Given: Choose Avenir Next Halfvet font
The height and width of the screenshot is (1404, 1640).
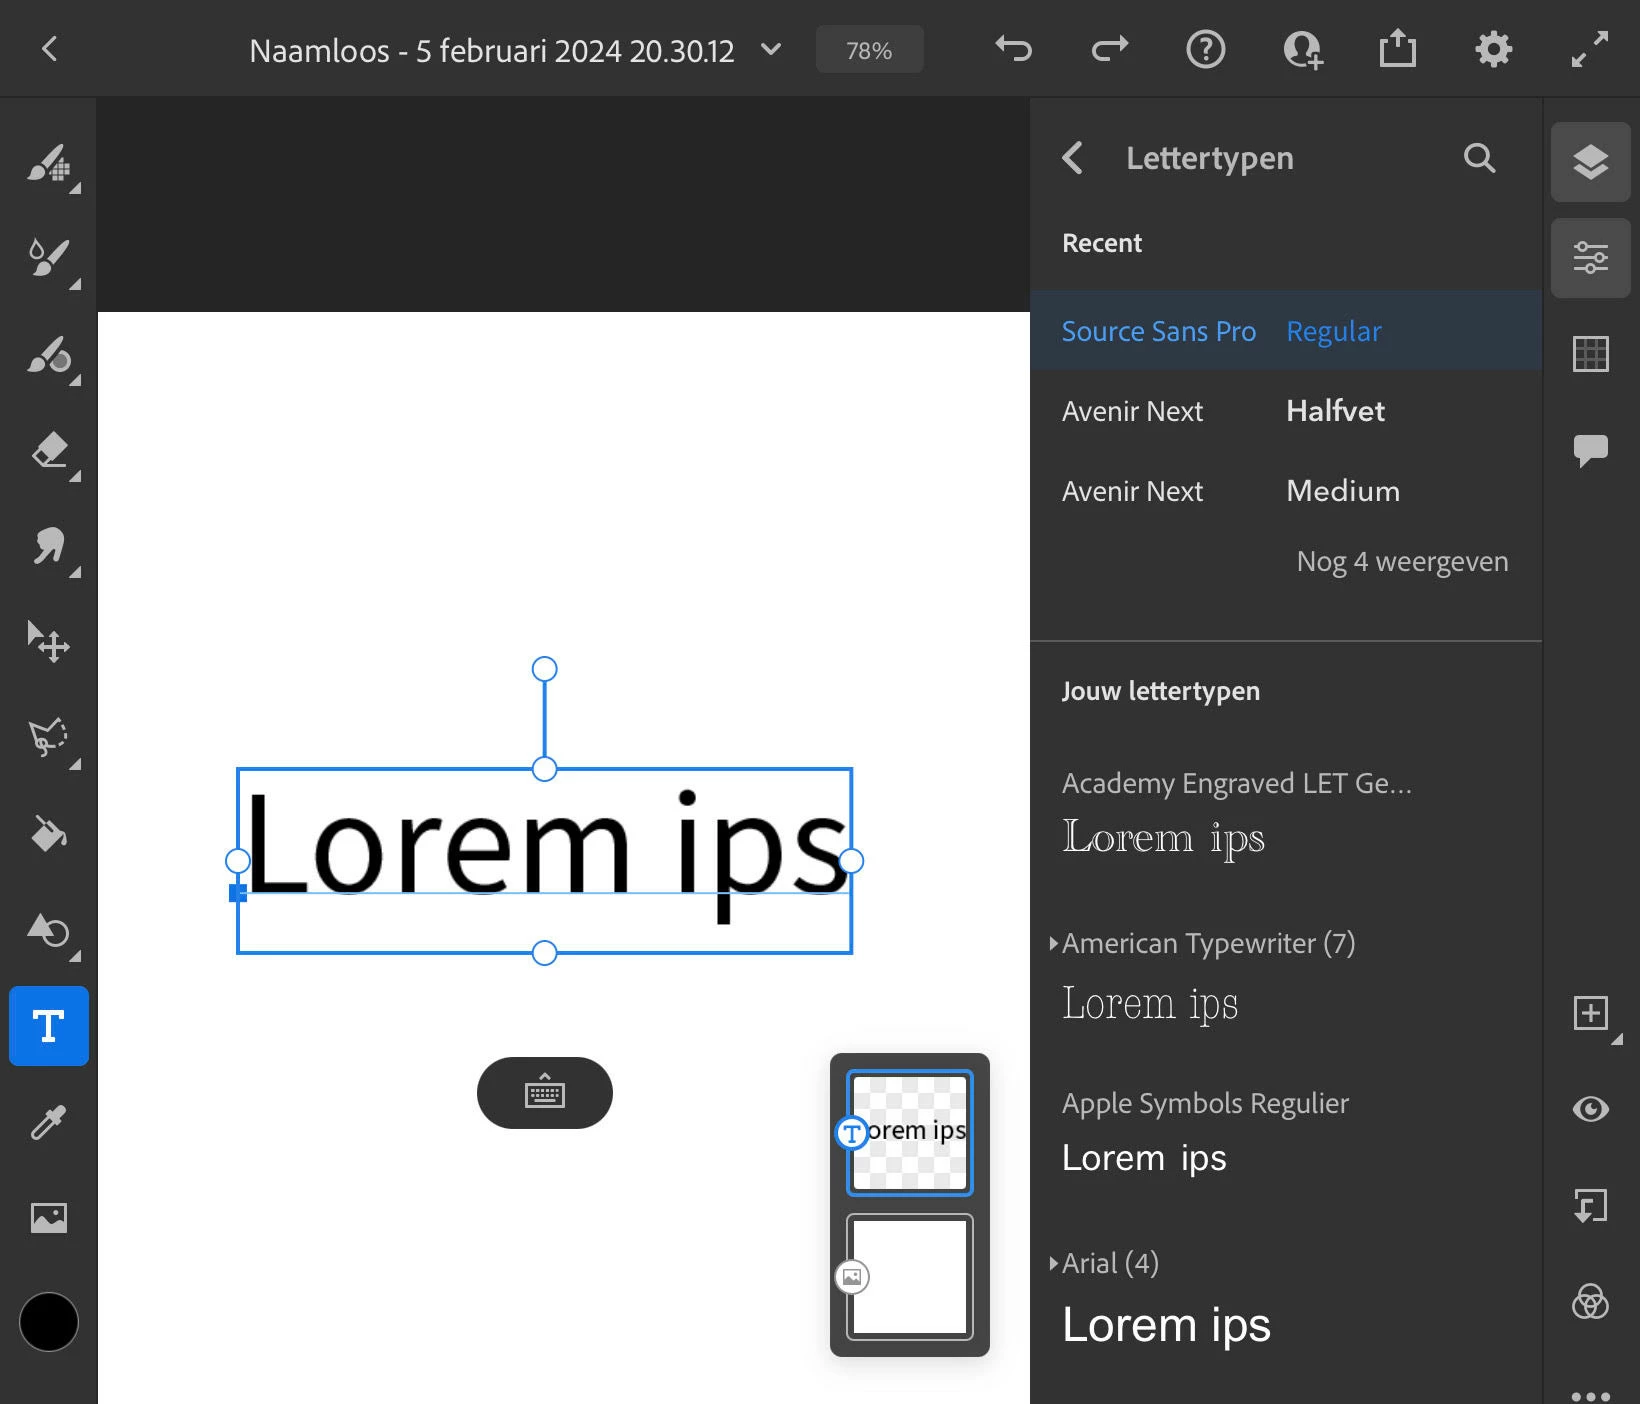Looking at the screenshot, I should point(1286,411).
